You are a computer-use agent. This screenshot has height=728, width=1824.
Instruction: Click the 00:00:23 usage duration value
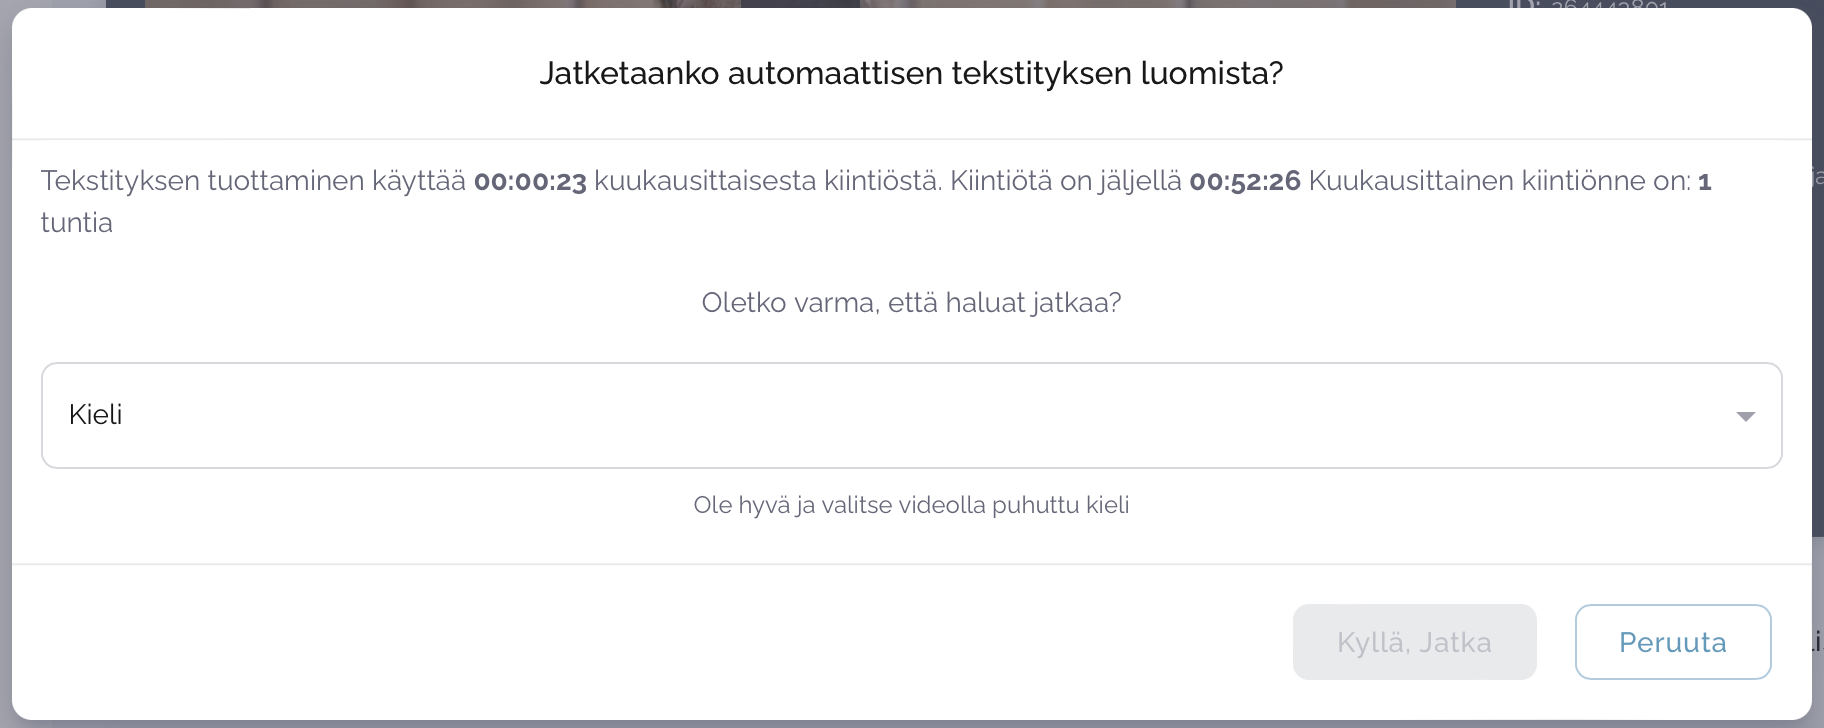[530, 182]
